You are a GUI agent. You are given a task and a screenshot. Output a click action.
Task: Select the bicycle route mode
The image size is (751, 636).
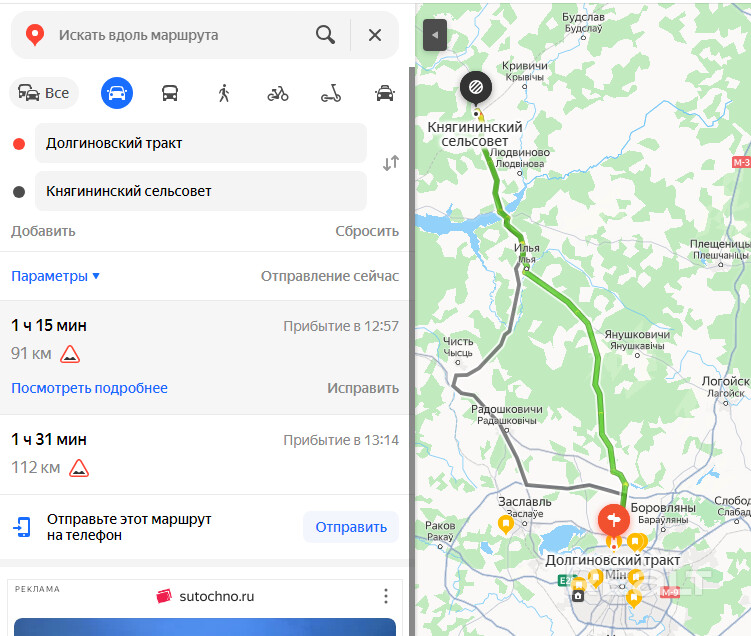click(278, 93)
